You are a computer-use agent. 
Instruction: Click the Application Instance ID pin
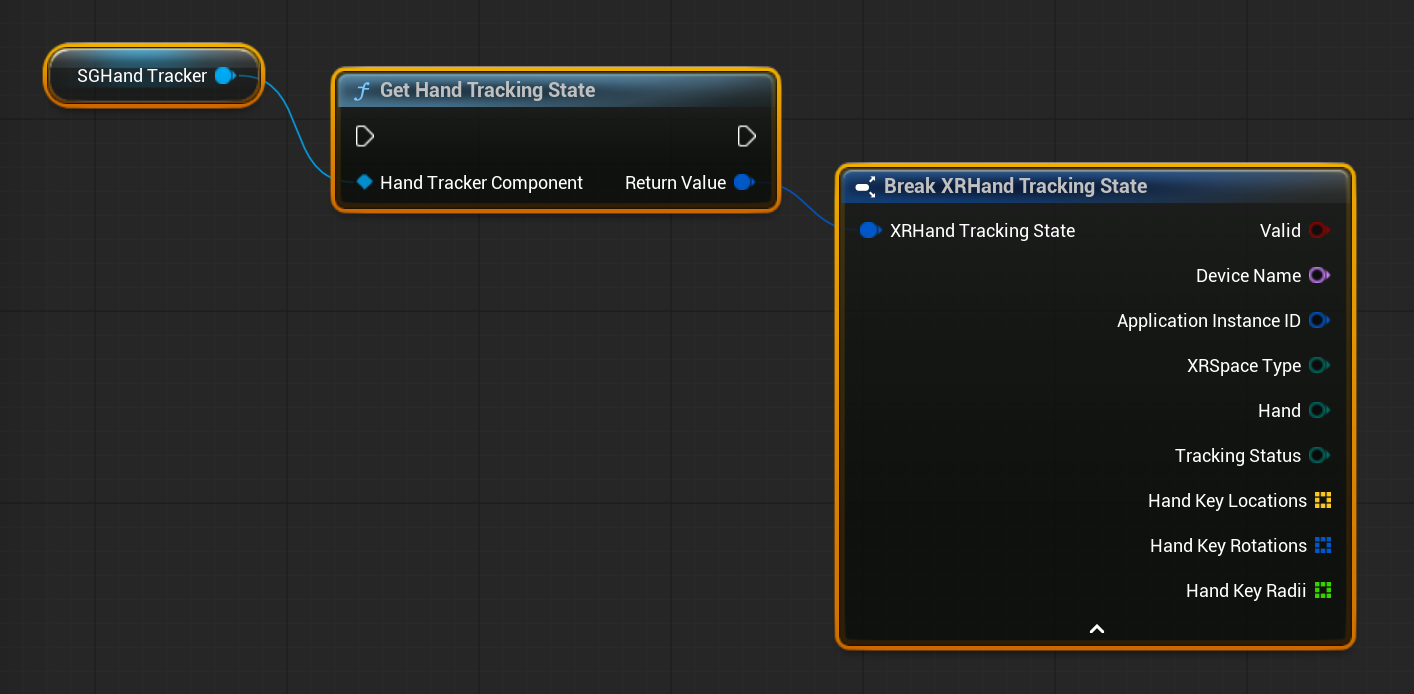pos(1320,320)
